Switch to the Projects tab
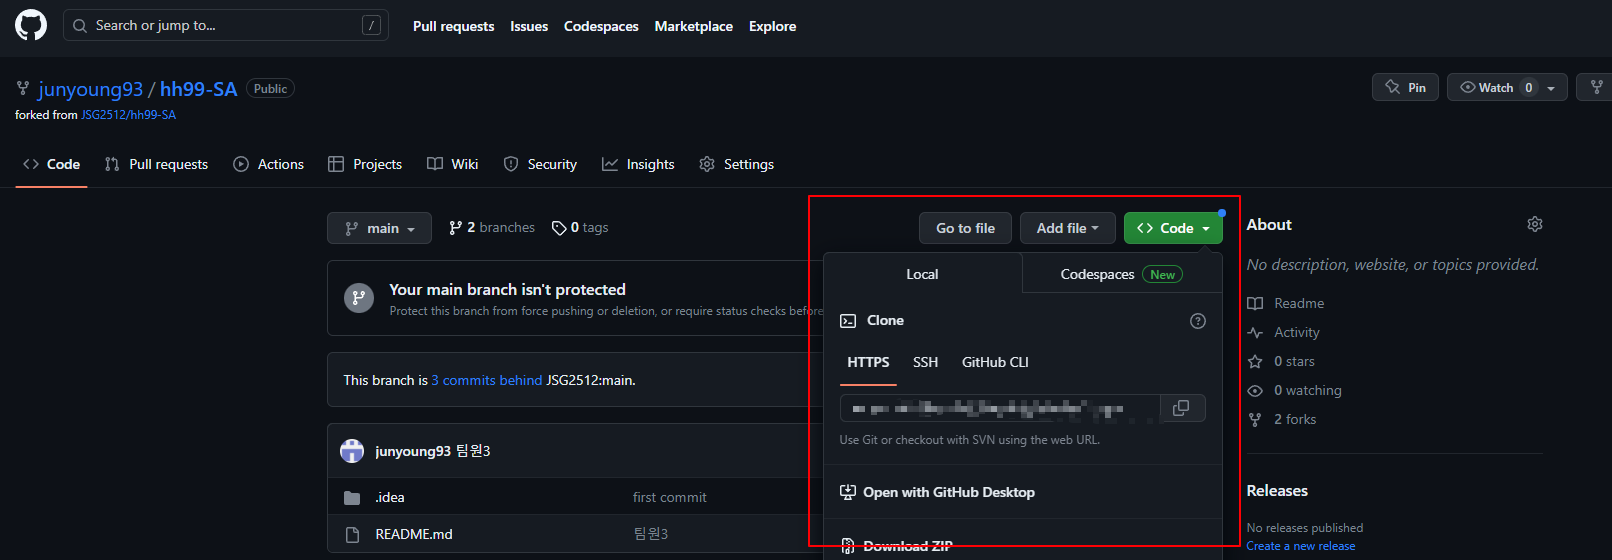The height and width of the screenshot is (560, 1612). 365,164
